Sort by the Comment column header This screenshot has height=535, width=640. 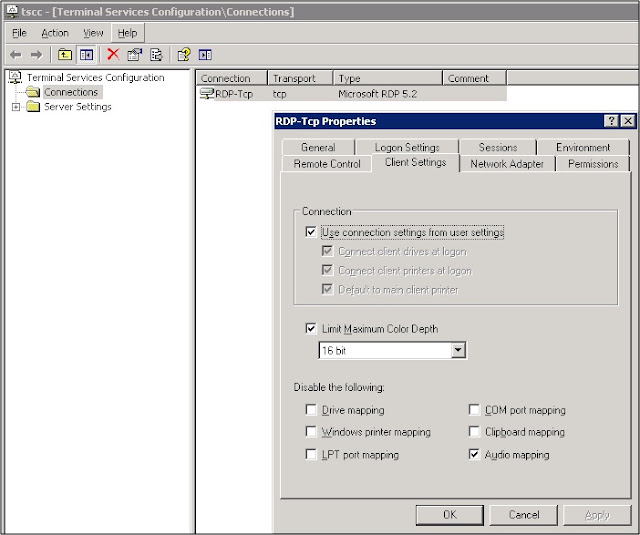pos(475,78)
